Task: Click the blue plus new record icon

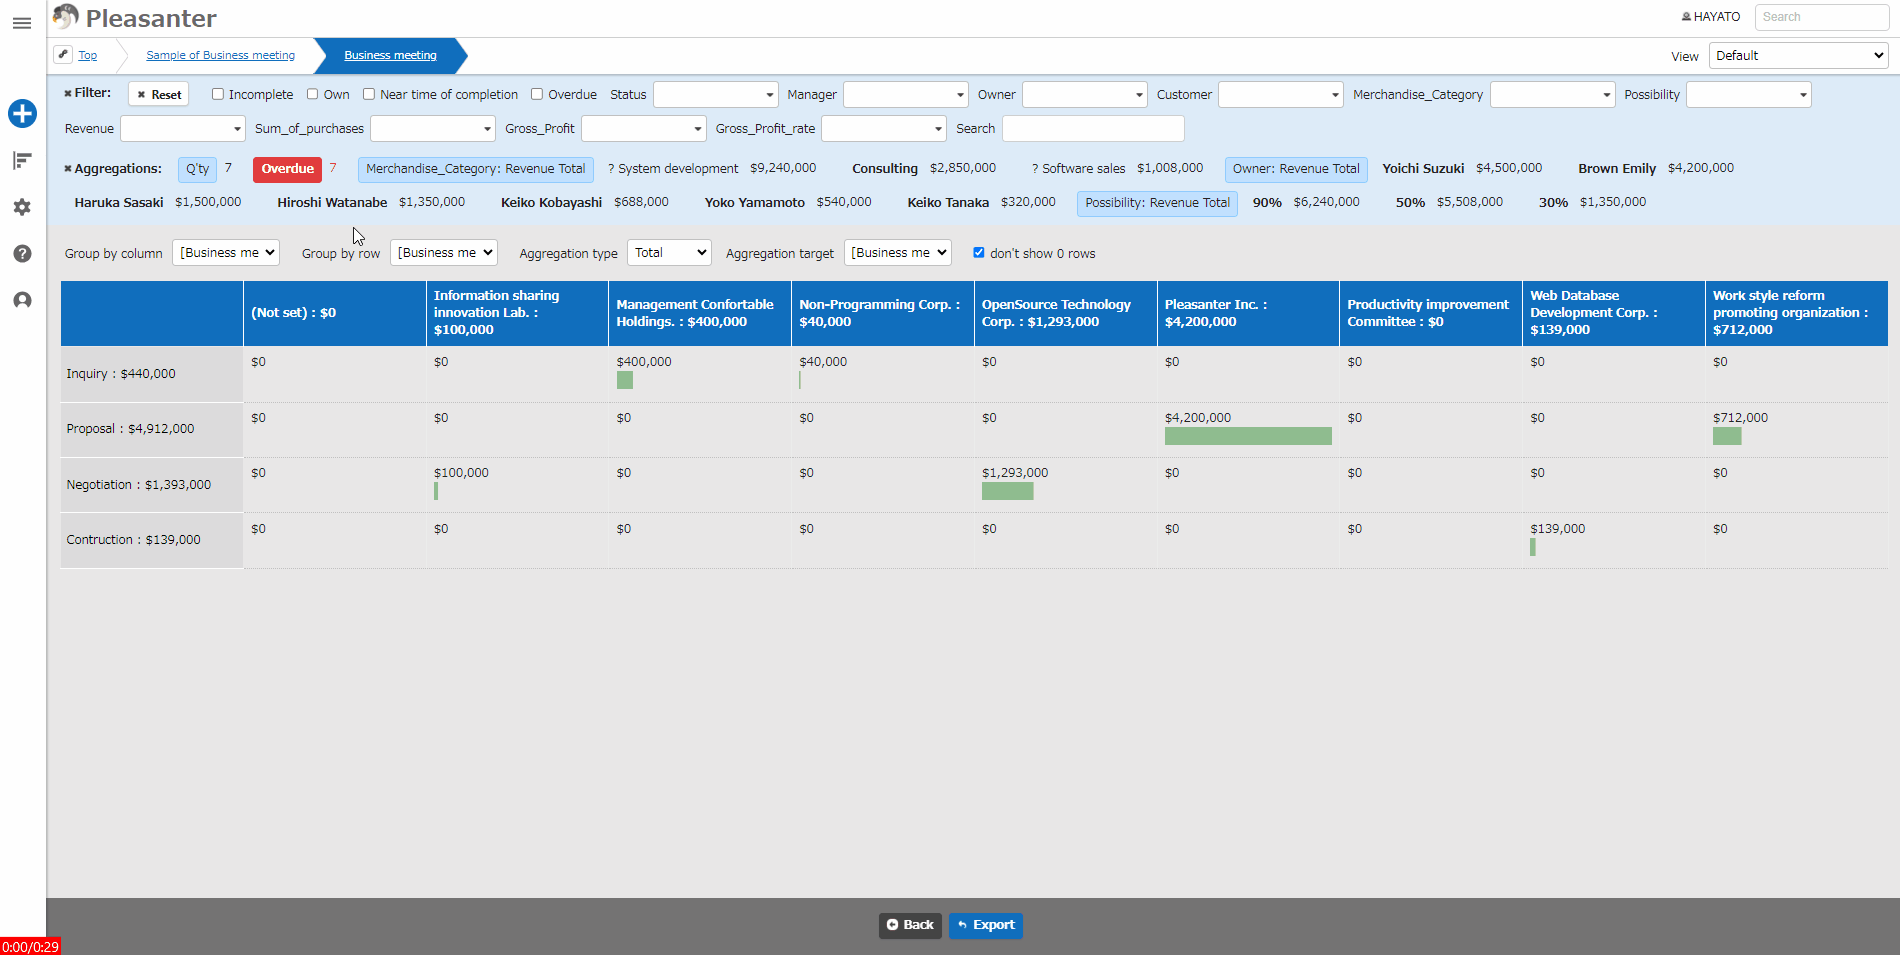Action: (x=22, y=114)
